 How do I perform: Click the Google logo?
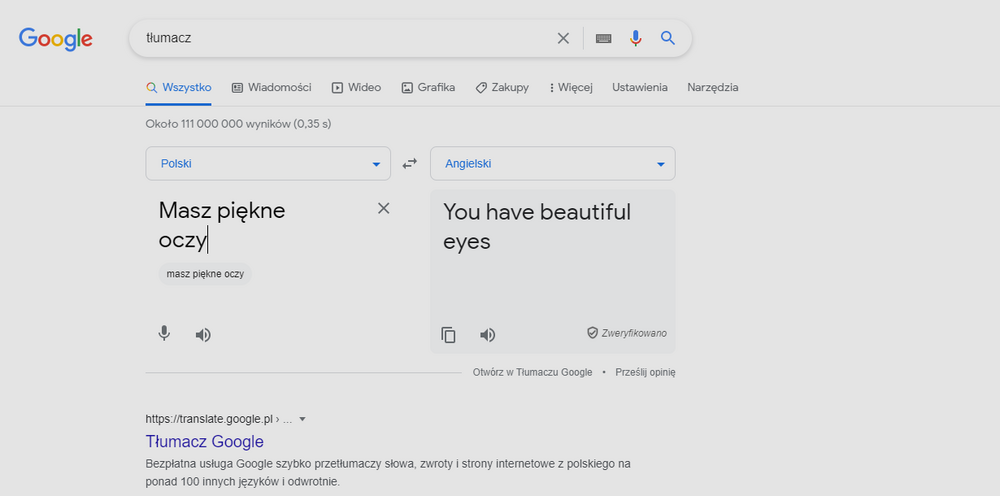56,39
